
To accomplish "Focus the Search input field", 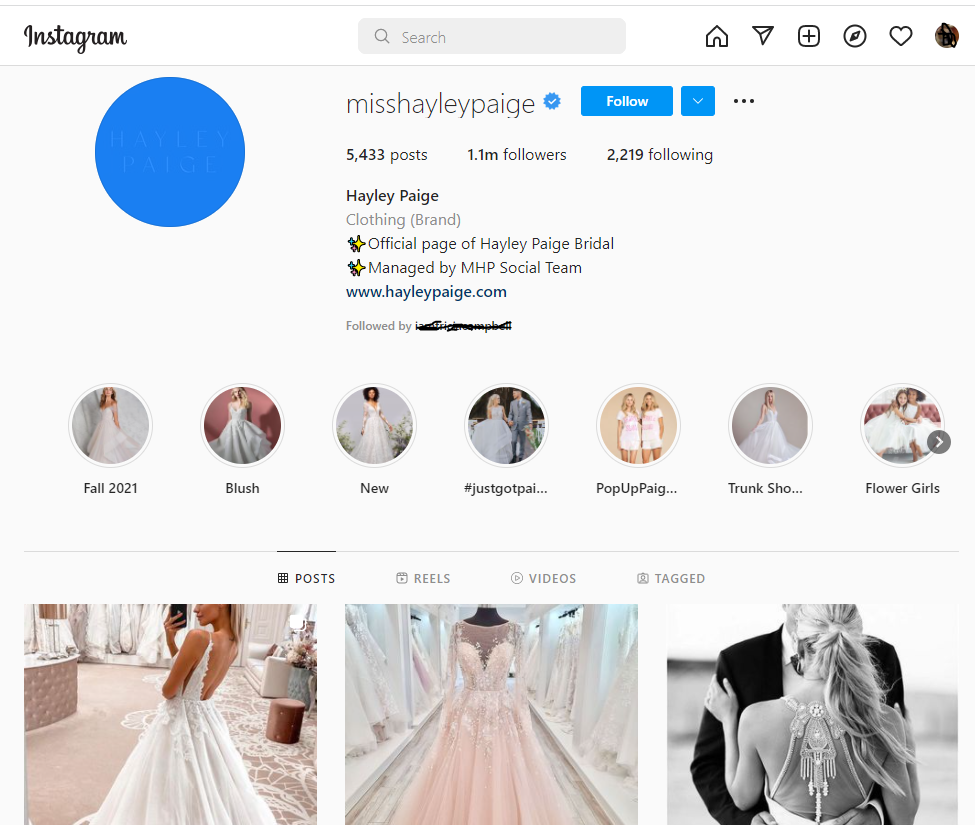I will click(x=491, y=36).
